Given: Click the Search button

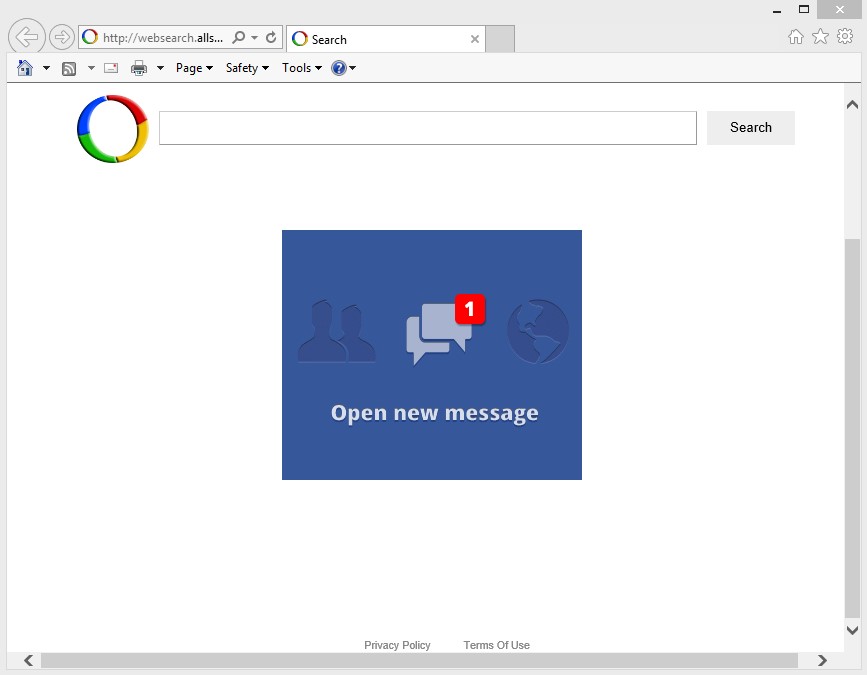Looking at the screenshot, I should point(750,128).
